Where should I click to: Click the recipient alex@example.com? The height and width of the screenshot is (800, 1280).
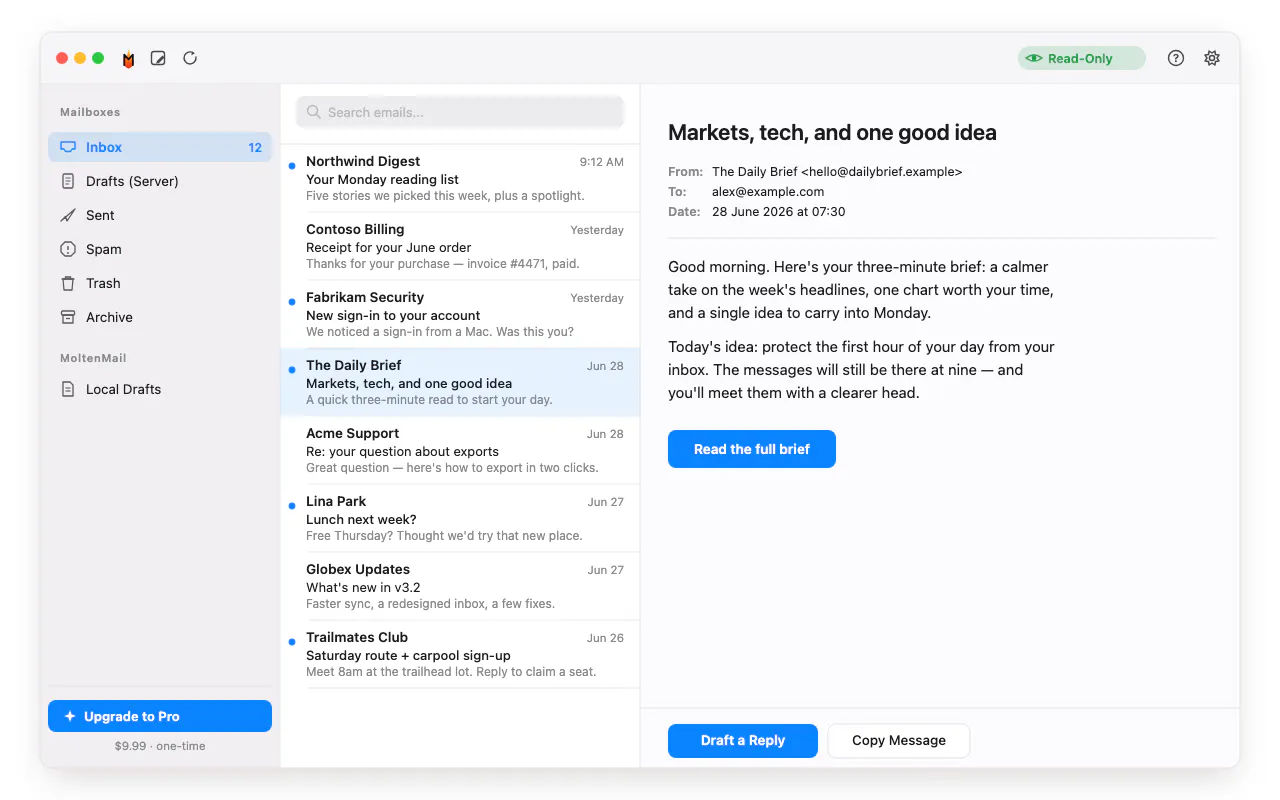click(768, 191)
